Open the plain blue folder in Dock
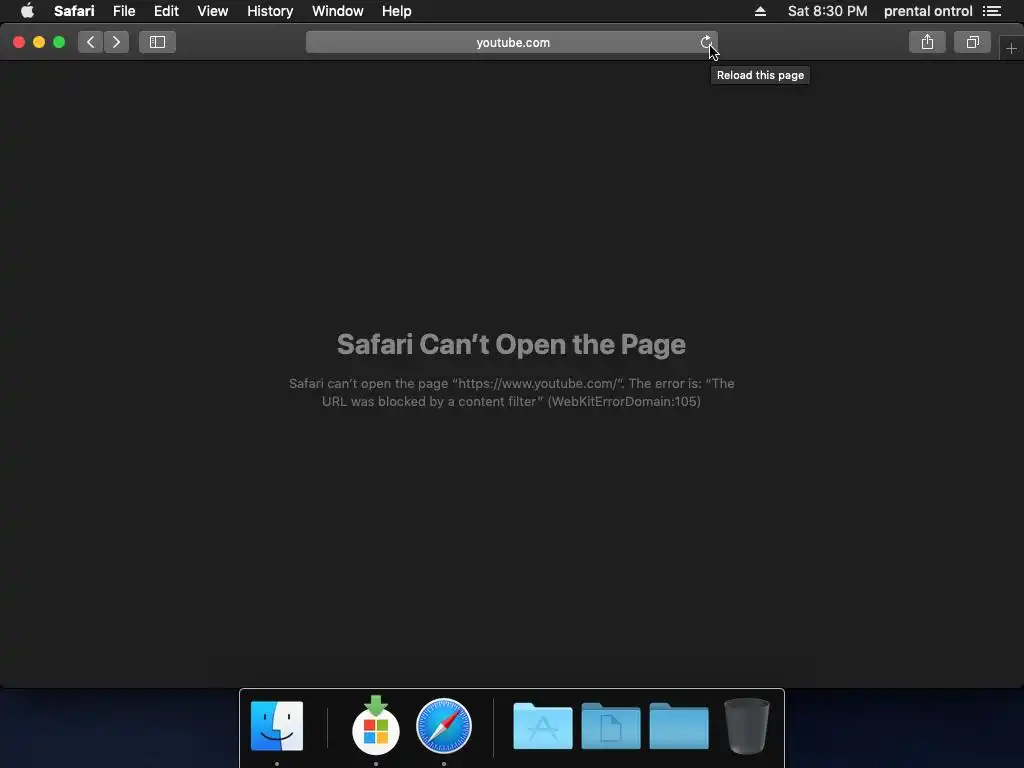Screen dimensions: 1024x768 click(679, 726)
